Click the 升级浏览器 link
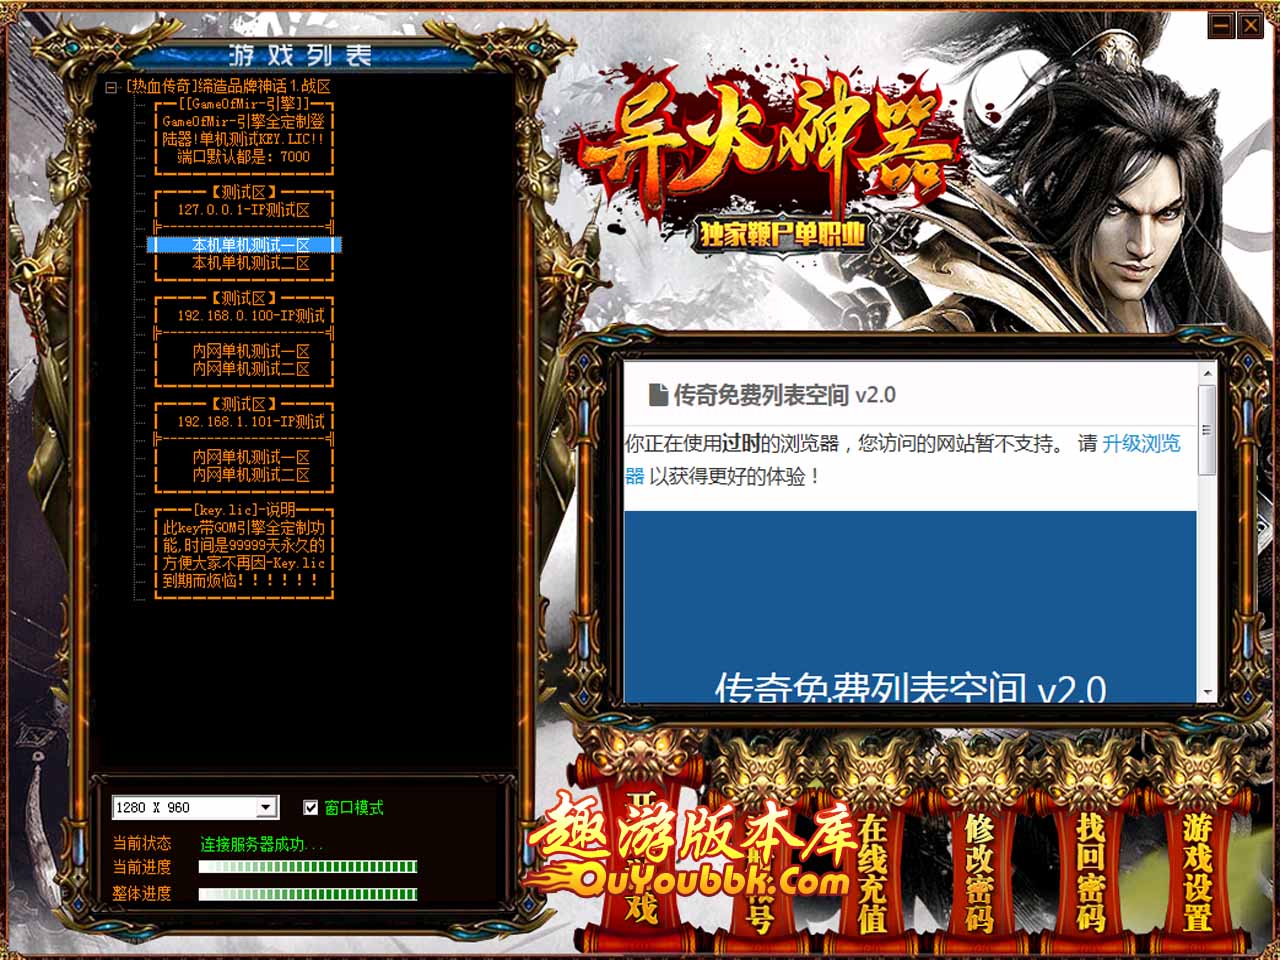This screenshot has width=1280, height=960. tap(1140, 444)
